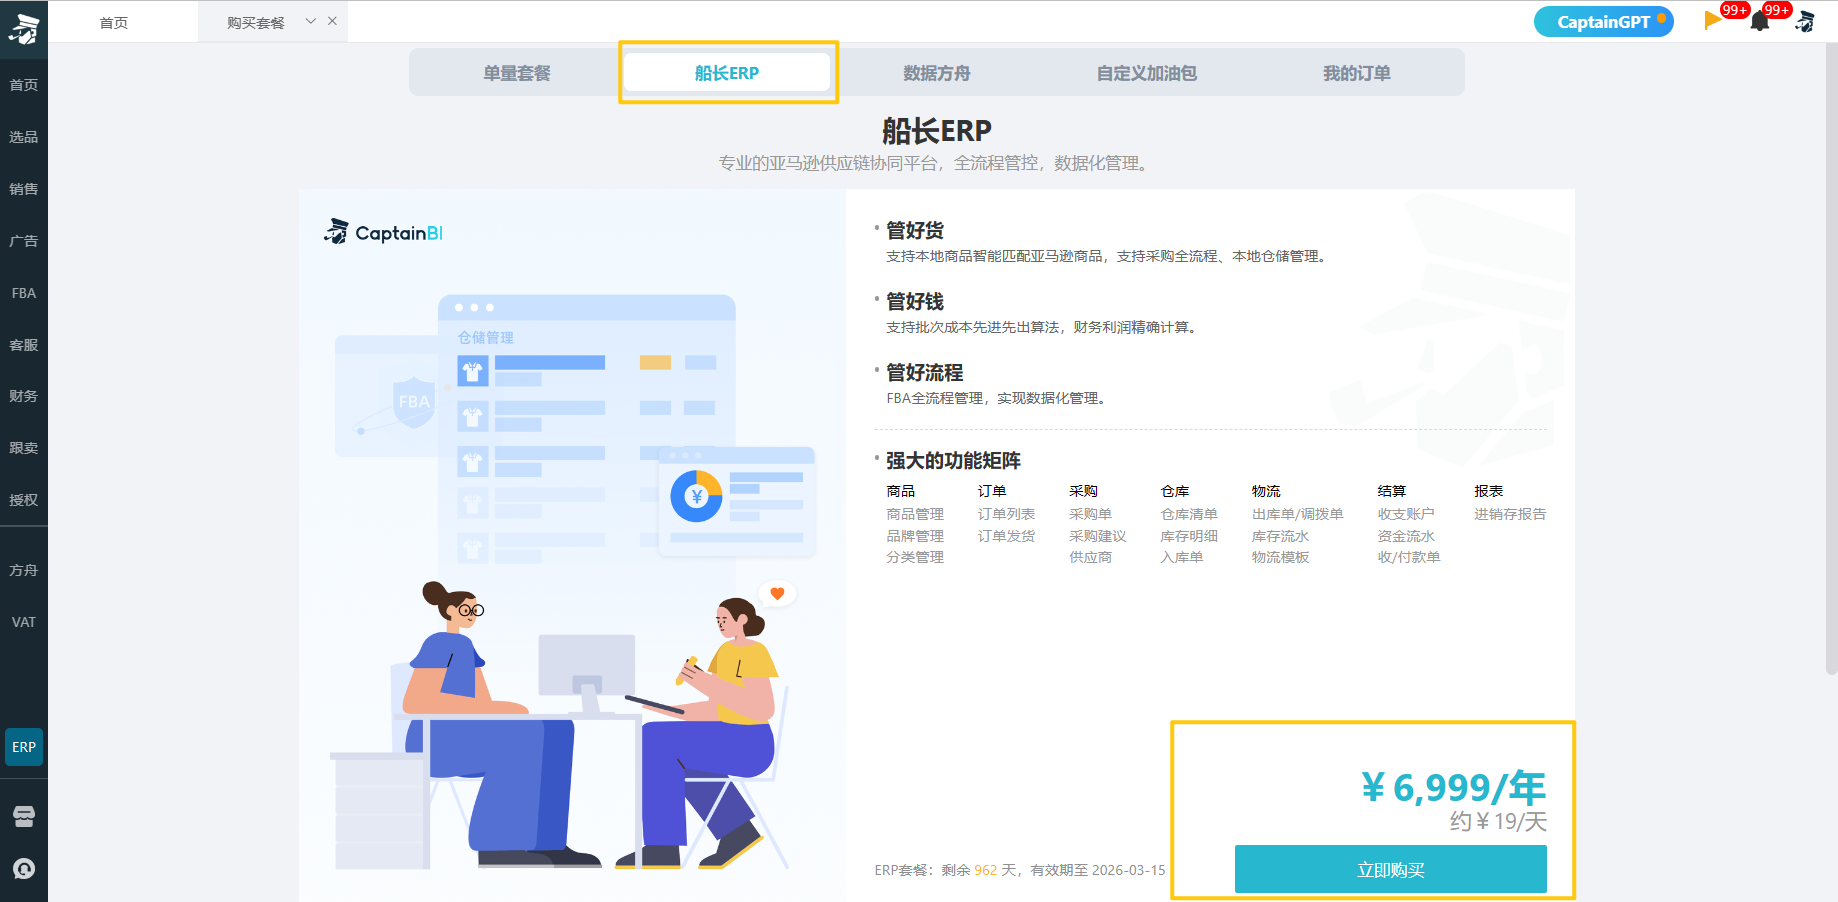Click the 订单发货 feature text

[x=1006, y=536]
